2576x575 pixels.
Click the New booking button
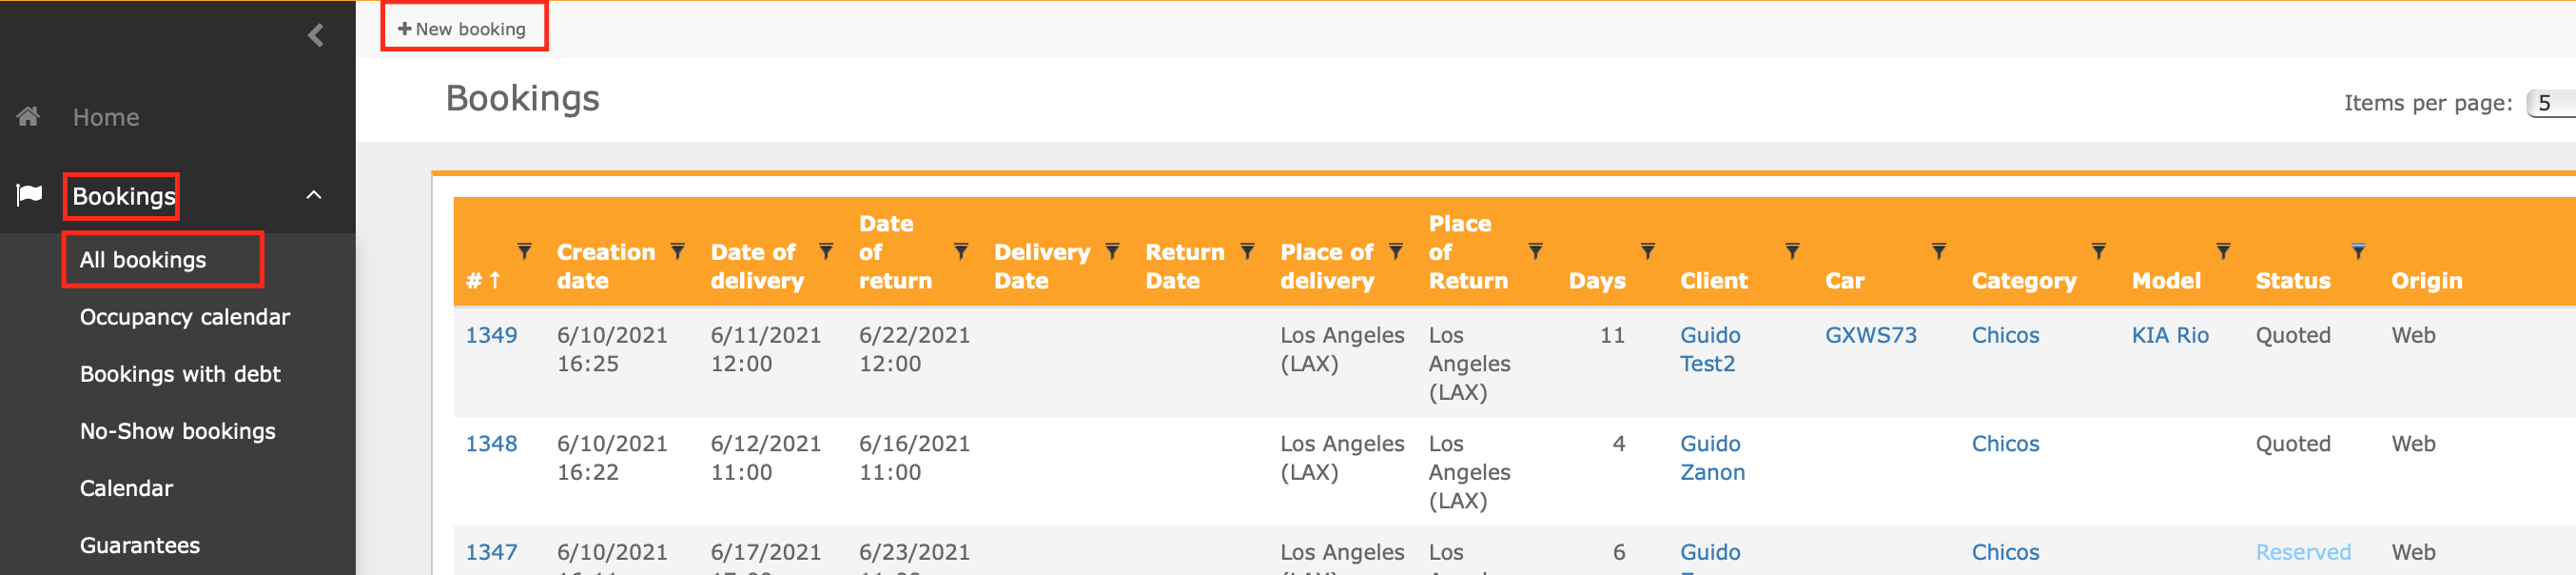(463, 29)
